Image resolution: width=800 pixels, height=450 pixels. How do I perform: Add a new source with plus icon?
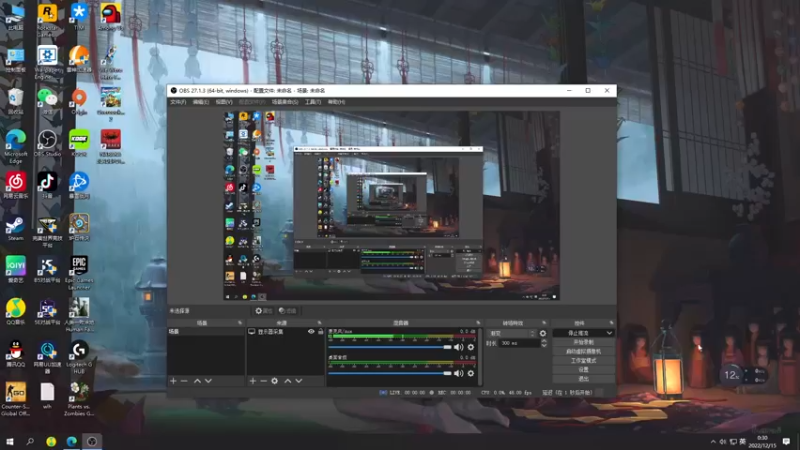253,381
